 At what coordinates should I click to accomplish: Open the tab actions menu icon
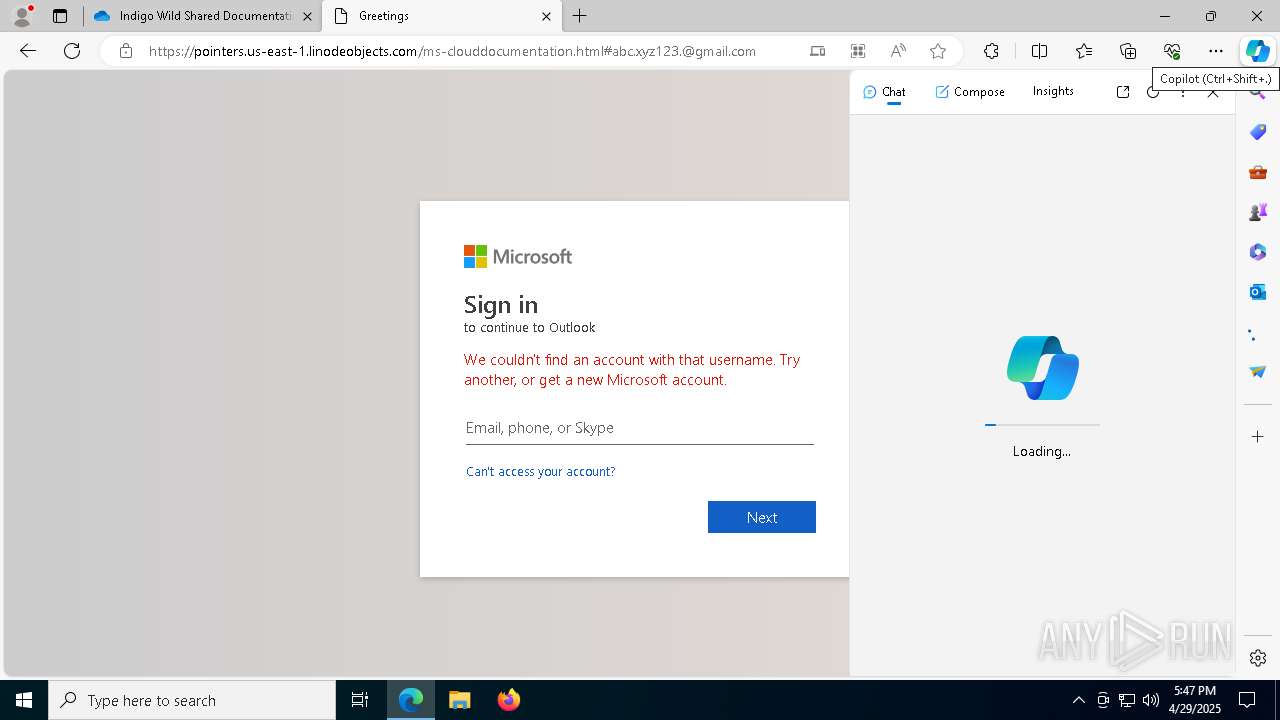tap(60, 16)
